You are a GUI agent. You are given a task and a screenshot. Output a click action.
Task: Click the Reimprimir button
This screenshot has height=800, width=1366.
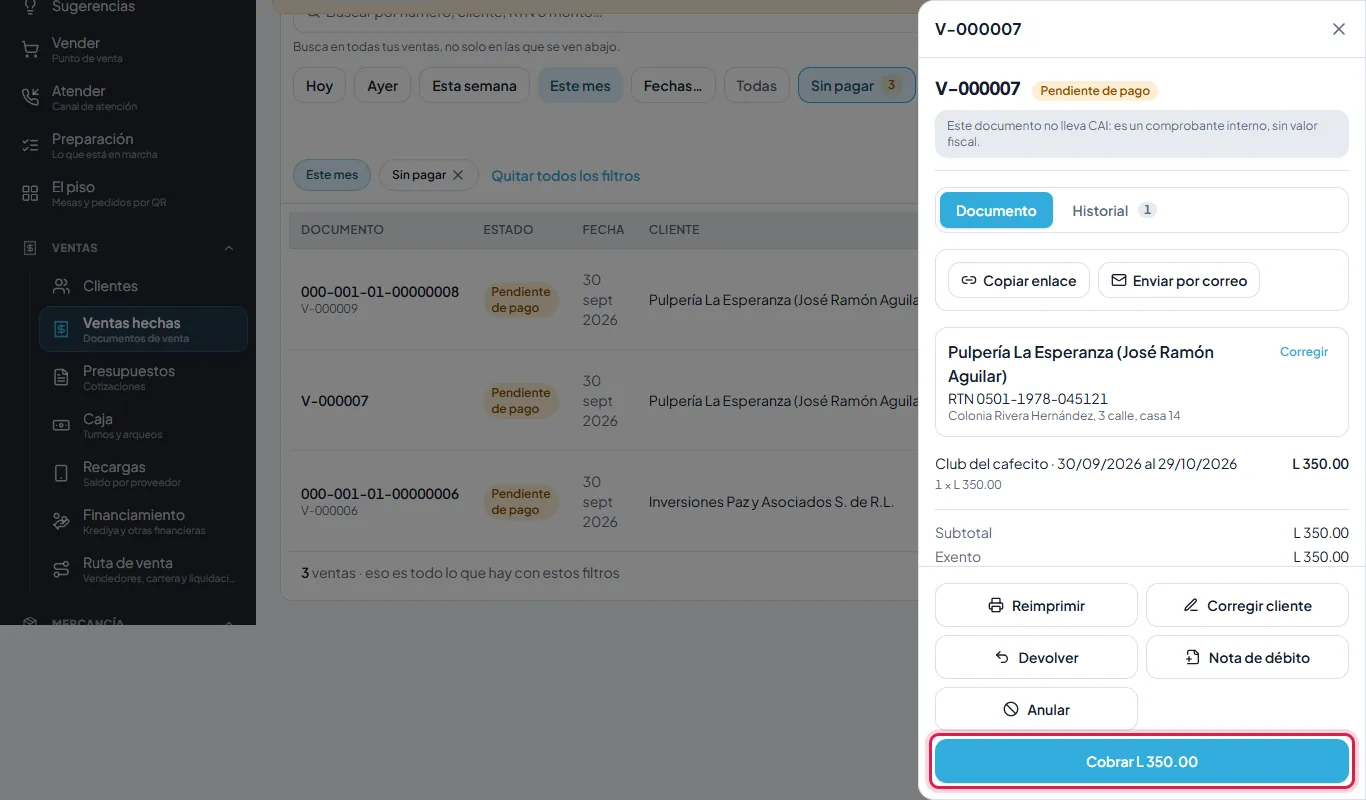click(x=1036, y=605)
